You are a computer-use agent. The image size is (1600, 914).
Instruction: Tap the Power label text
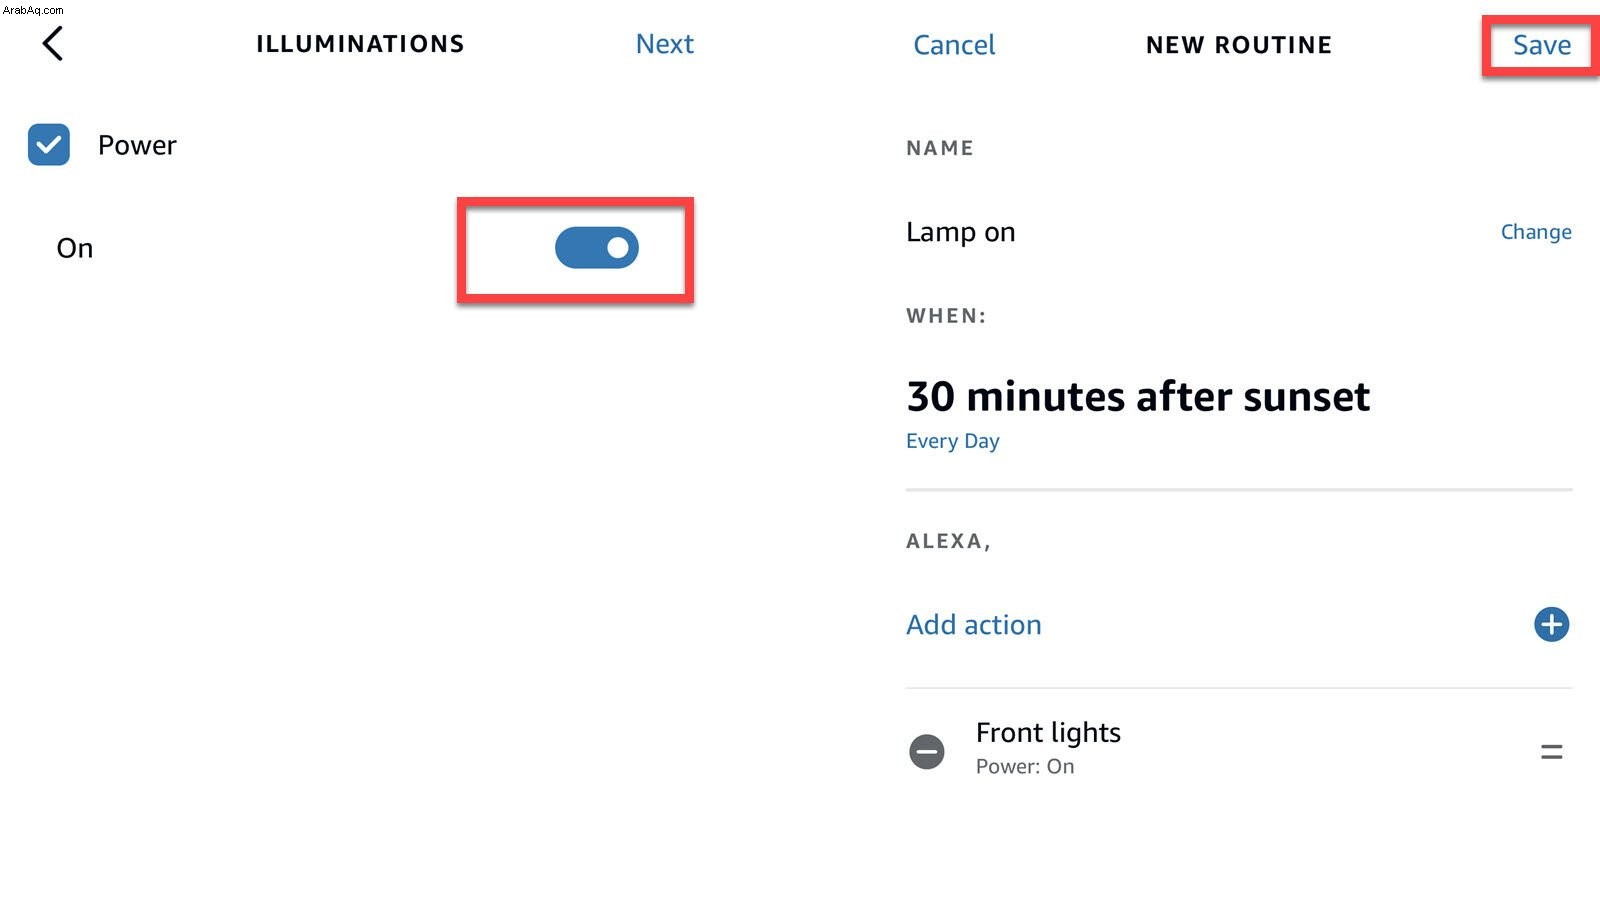tap(137, 145)
